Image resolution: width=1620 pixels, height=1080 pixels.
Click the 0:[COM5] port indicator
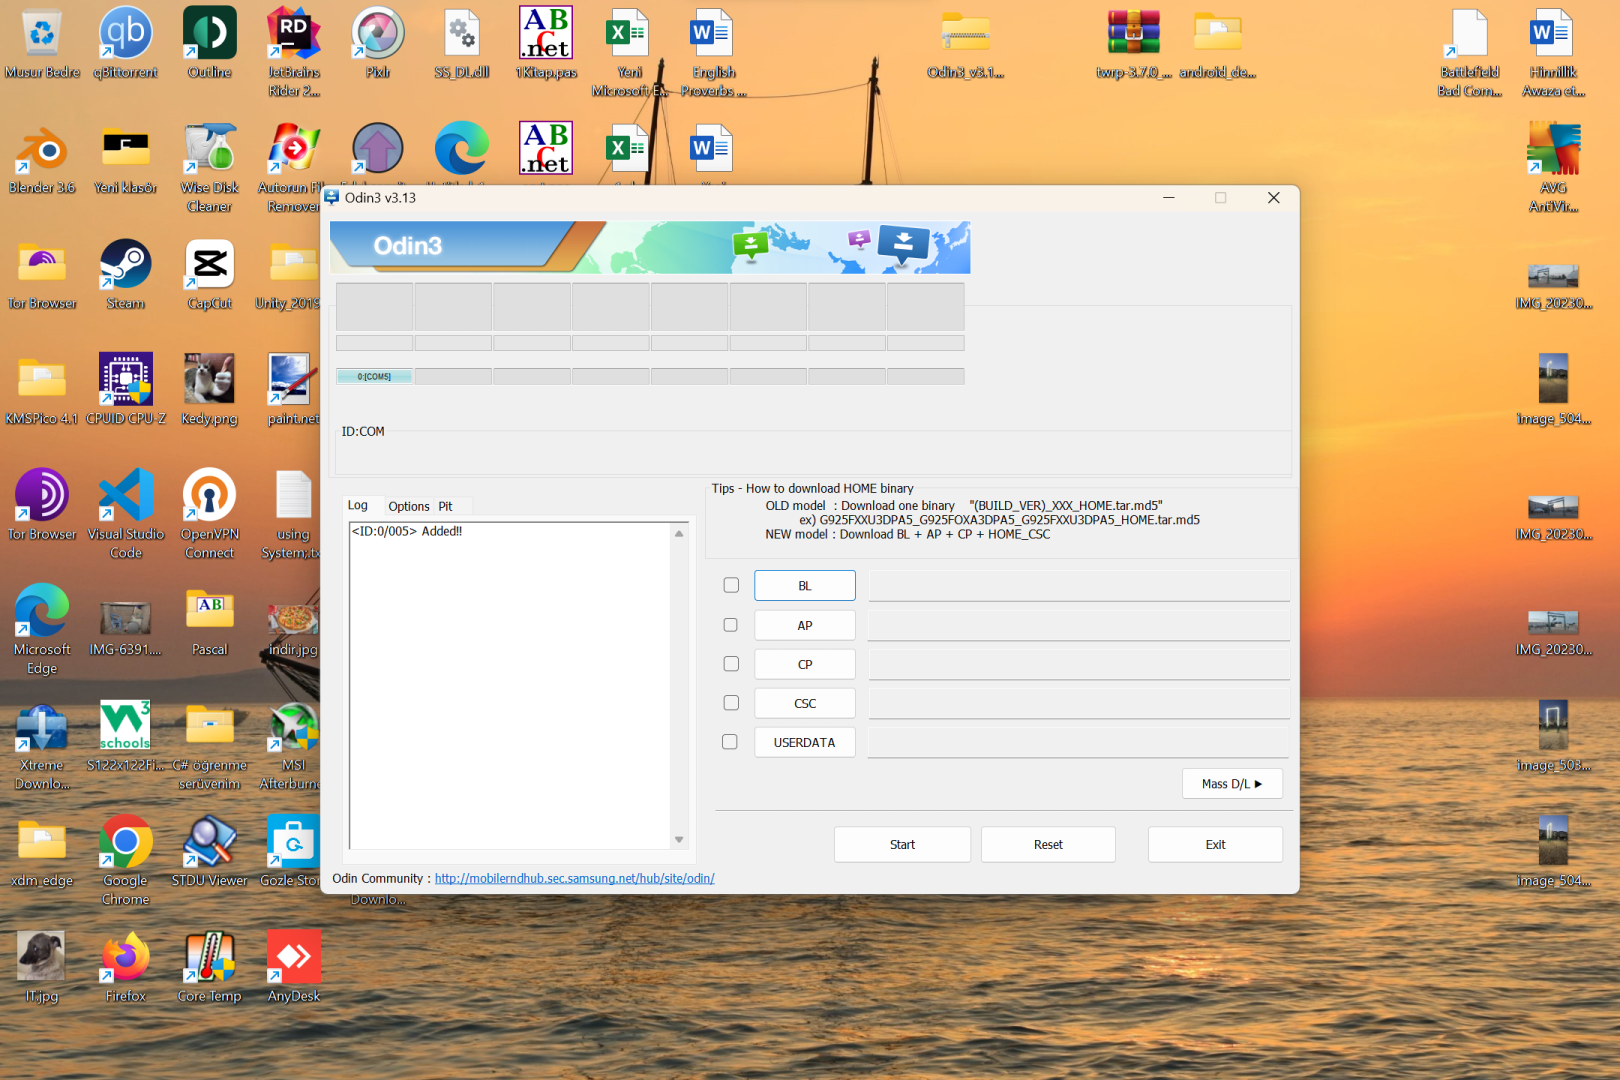[x=374, y=376]
